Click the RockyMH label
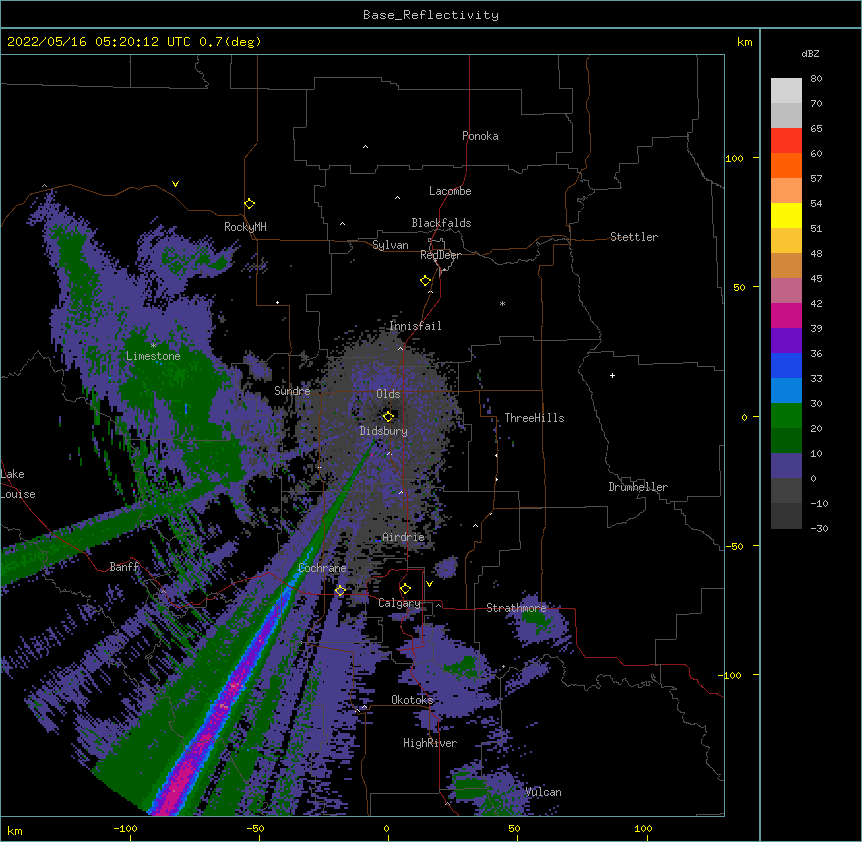862x842 pixels. pos(245,227)
